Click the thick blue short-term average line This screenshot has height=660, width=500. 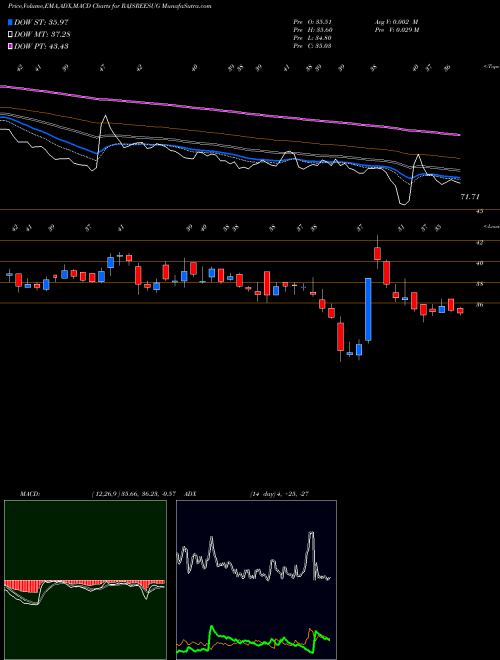click(229, 154)
